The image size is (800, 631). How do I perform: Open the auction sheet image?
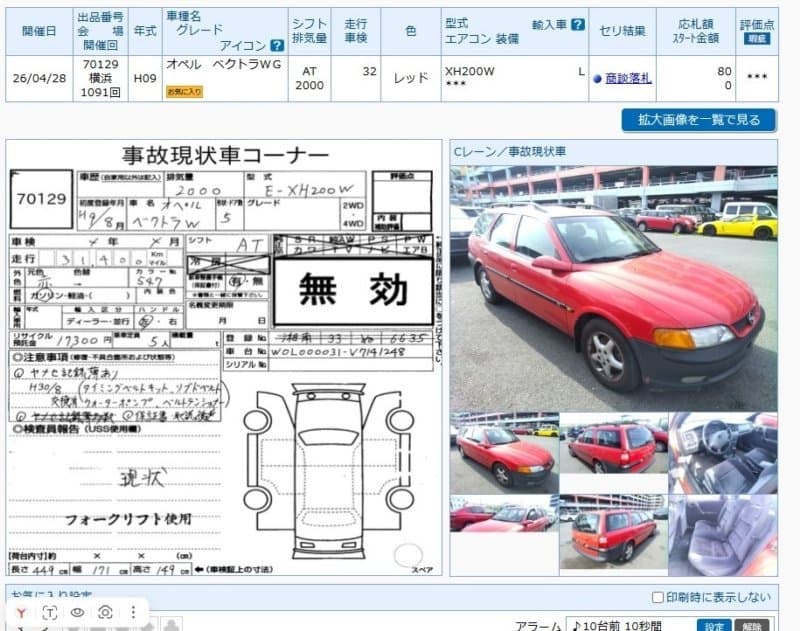[224, 358]
